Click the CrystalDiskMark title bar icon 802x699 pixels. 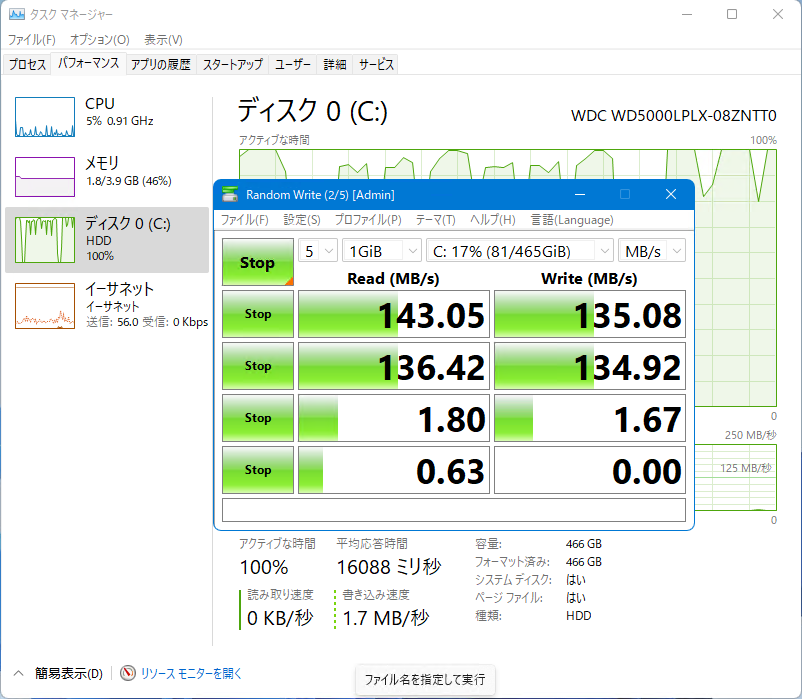click(230, 194)
